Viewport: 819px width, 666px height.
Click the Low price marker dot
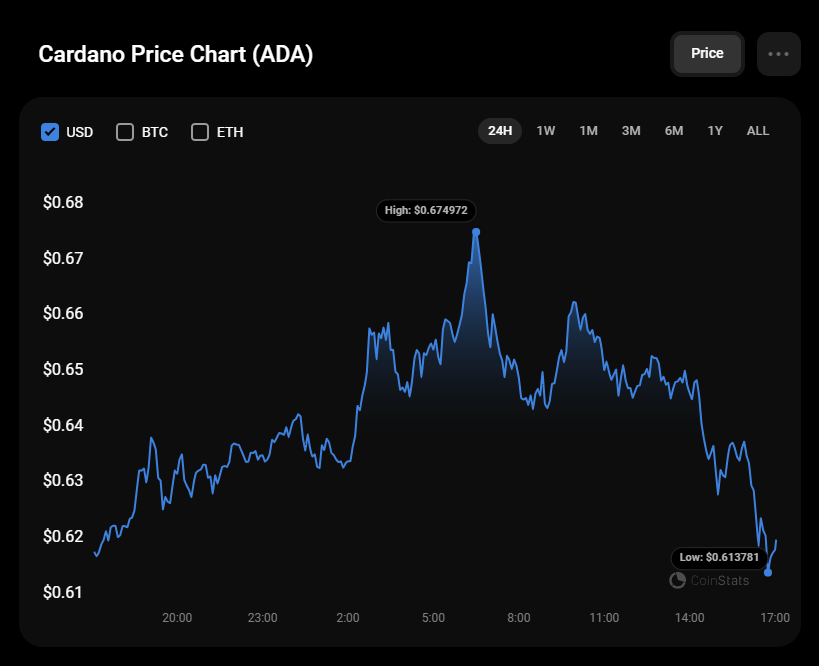(x=768, y=572)
